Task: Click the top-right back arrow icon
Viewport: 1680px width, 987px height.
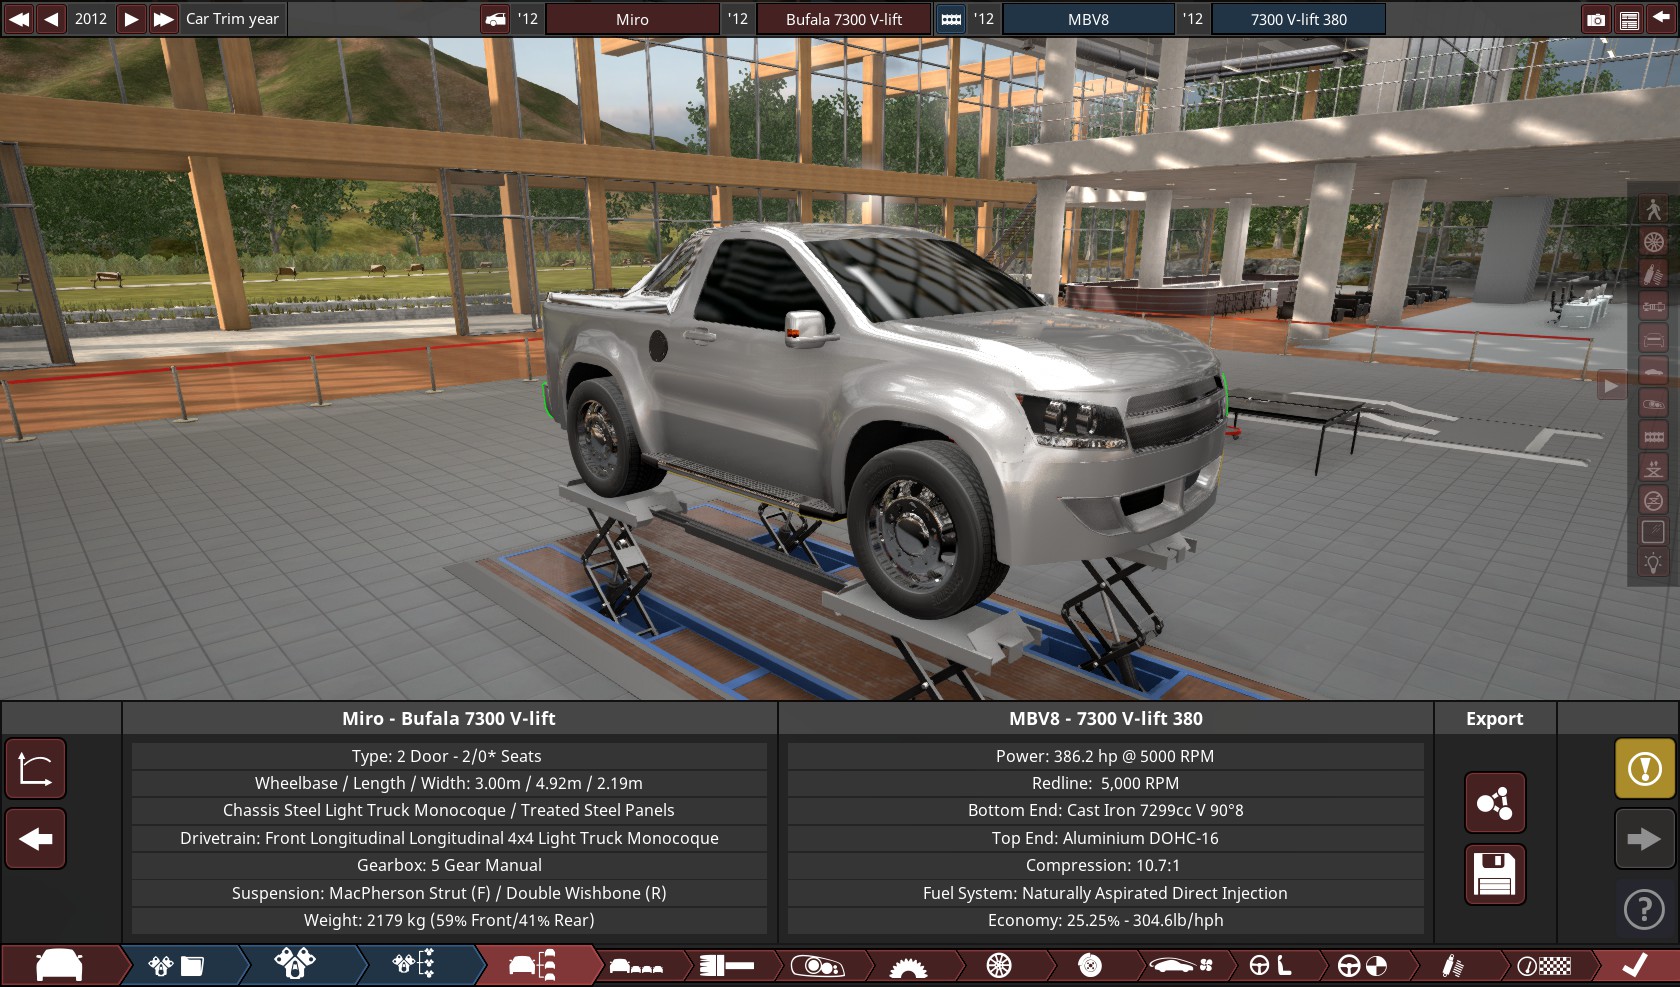Action: (1662, 19)
